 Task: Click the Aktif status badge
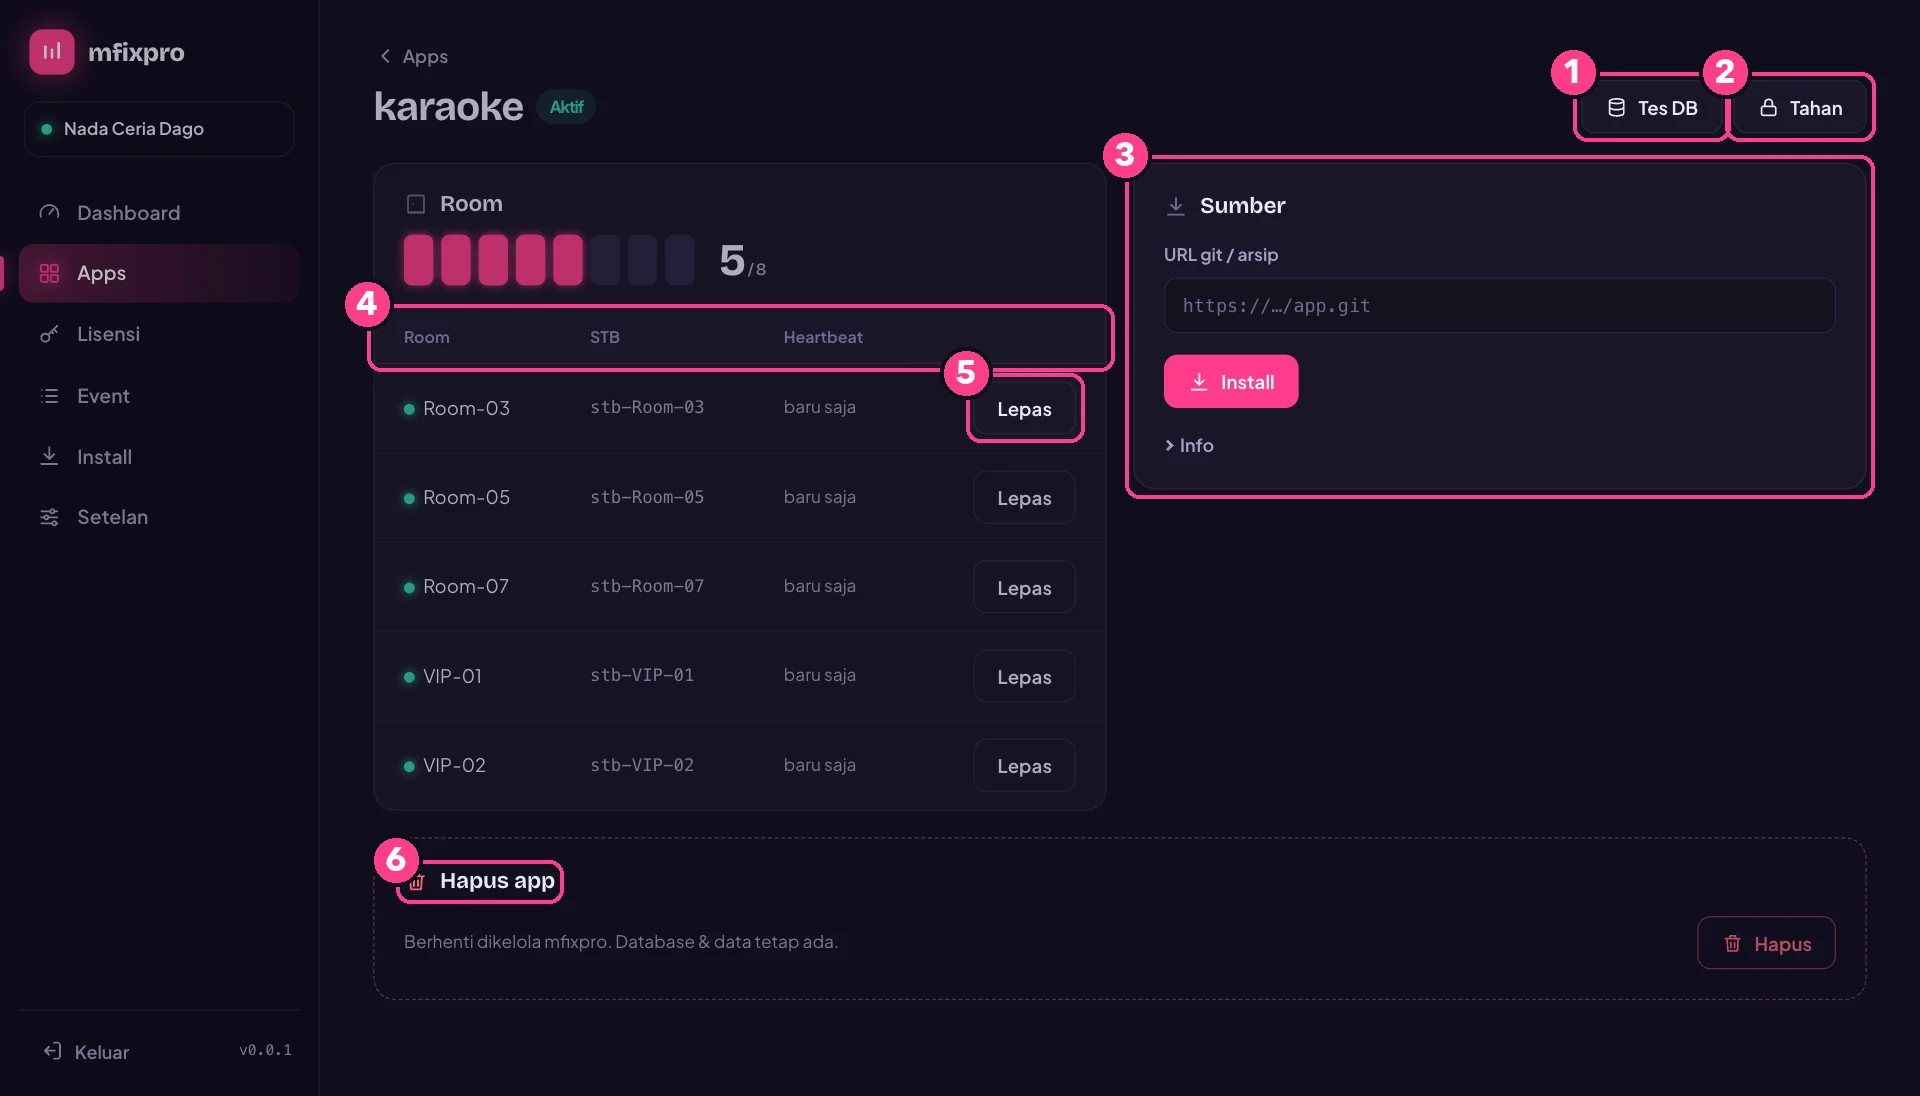[x=566, y=107]
